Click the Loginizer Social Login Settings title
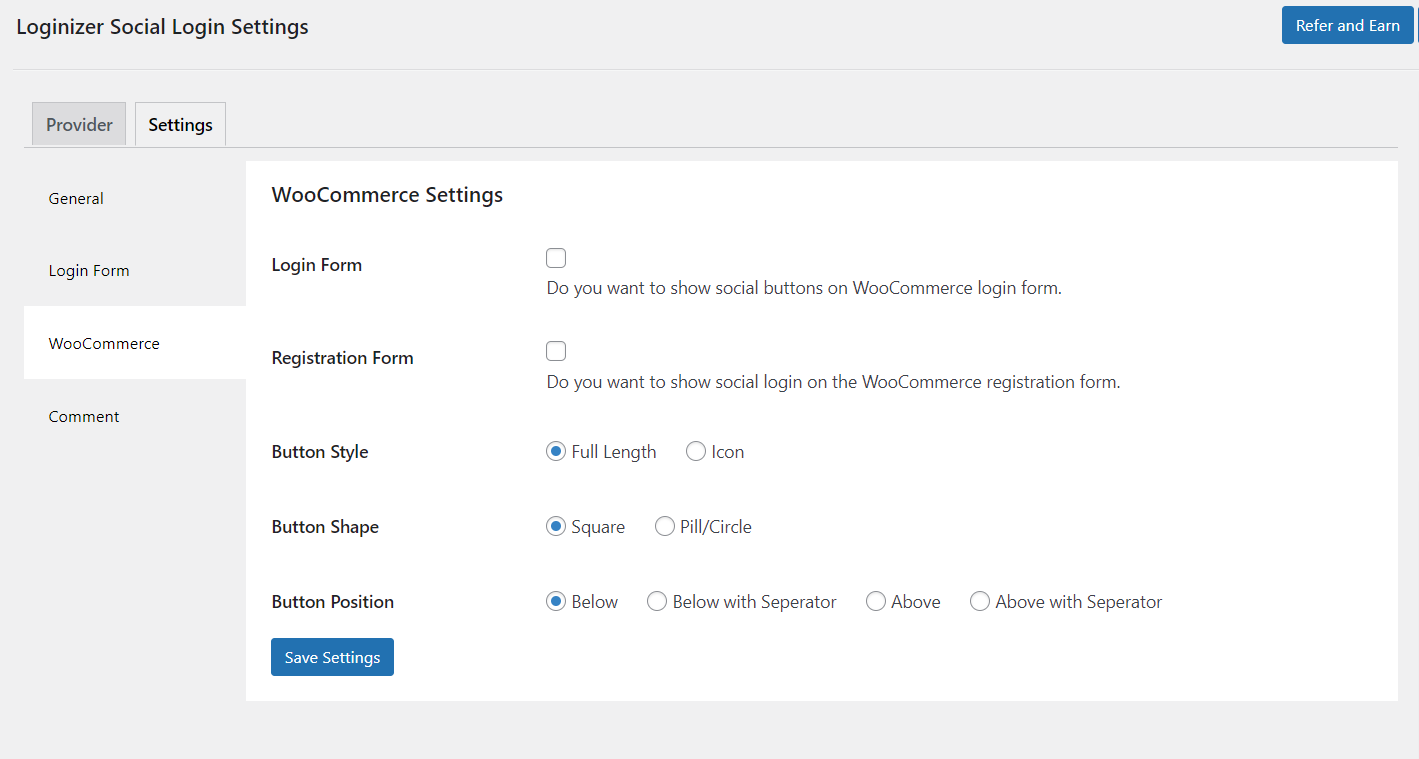This screenshot has height=759, width=1419. [x=162, y=27]
